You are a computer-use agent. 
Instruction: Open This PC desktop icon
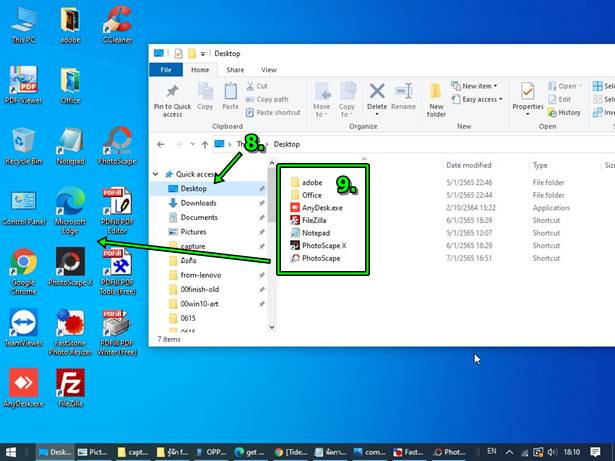tap(23, 24)
